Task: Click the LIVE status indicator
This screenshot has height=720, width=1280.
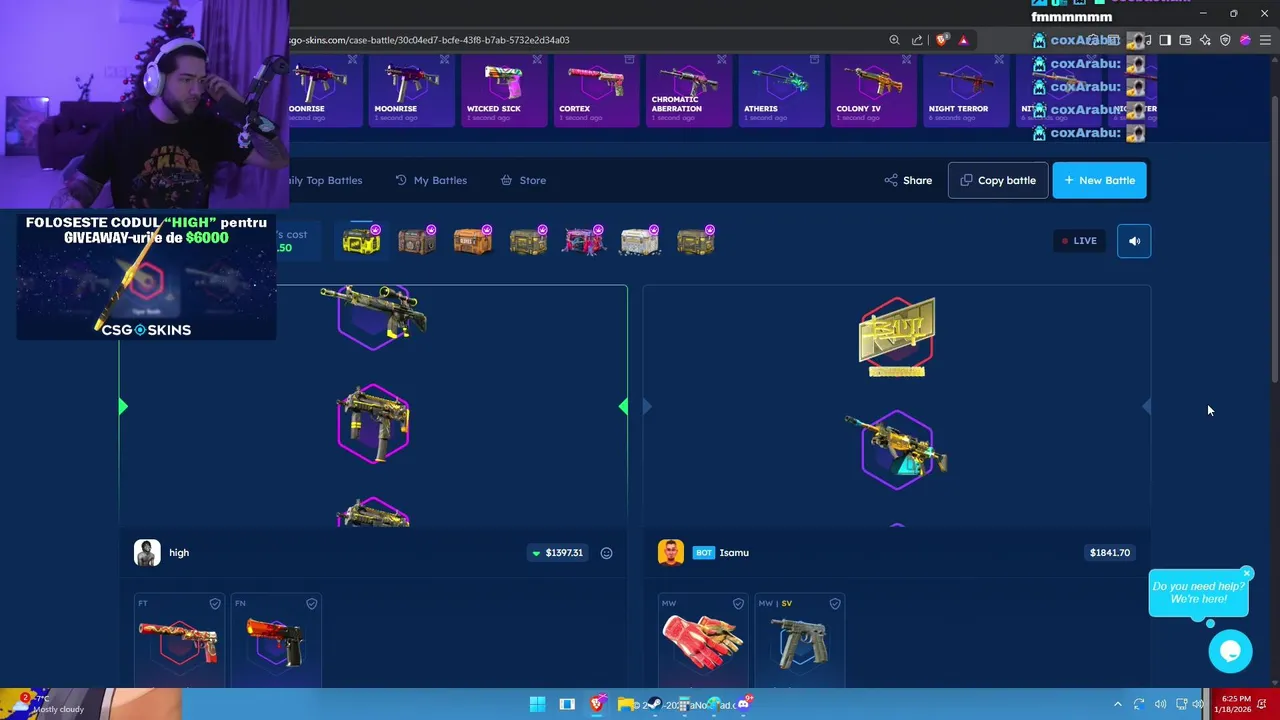Action: [1080, 241]
